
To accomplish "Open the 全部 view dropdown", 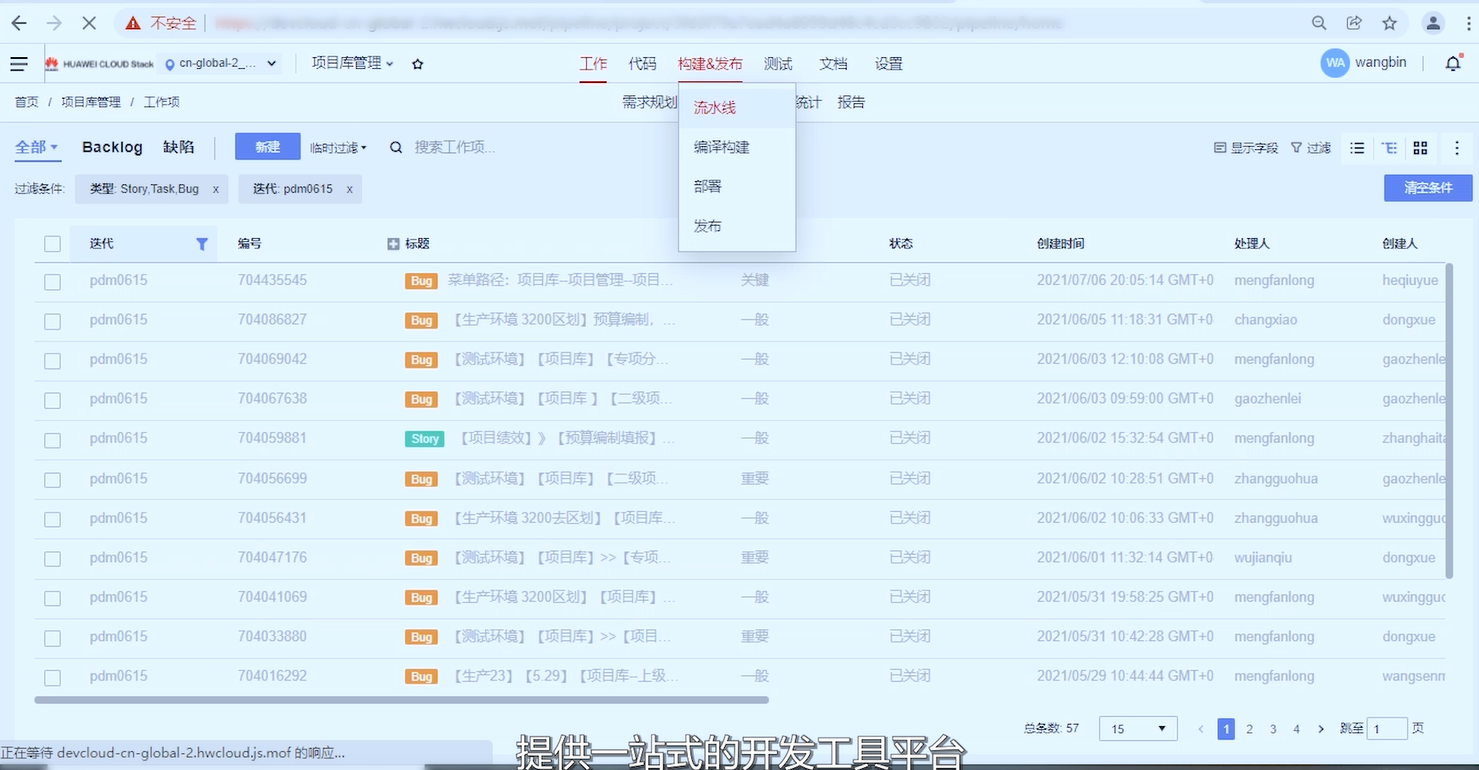I will [x=36, y=147].
